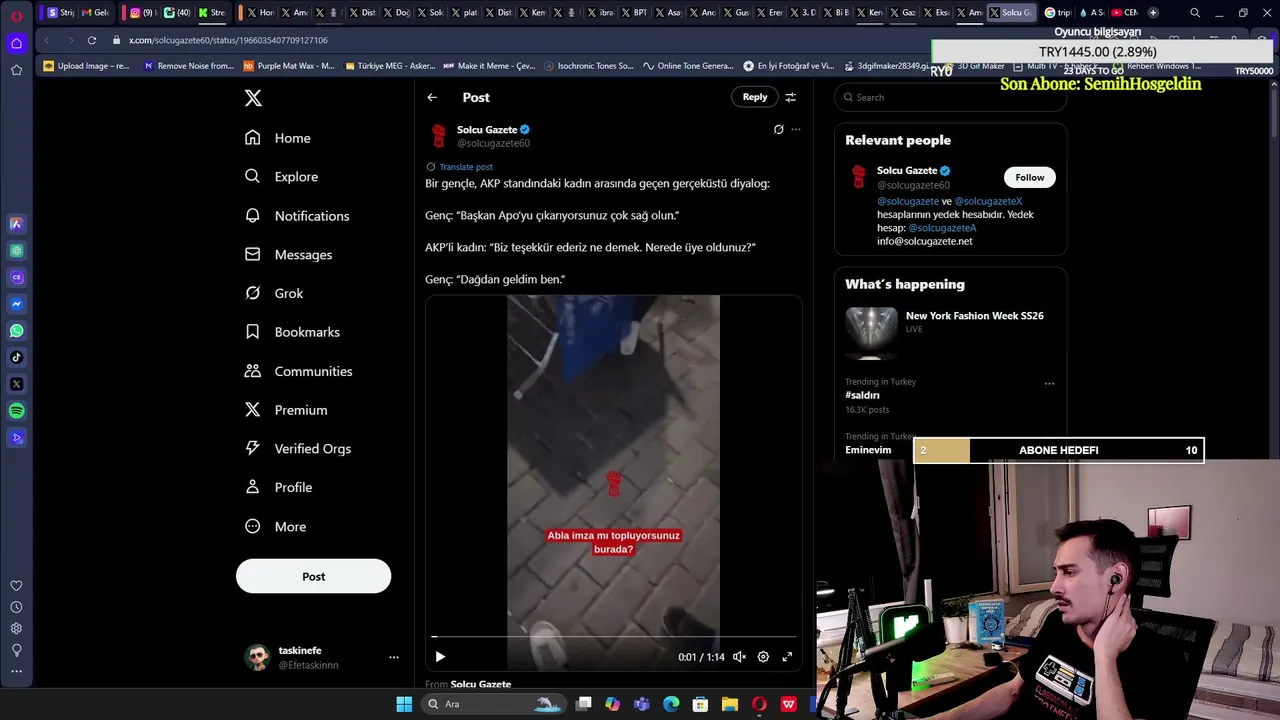Open Spotify in Opera sidebar
Viewport: 1280px width, 720px height.
coord(16,411)
